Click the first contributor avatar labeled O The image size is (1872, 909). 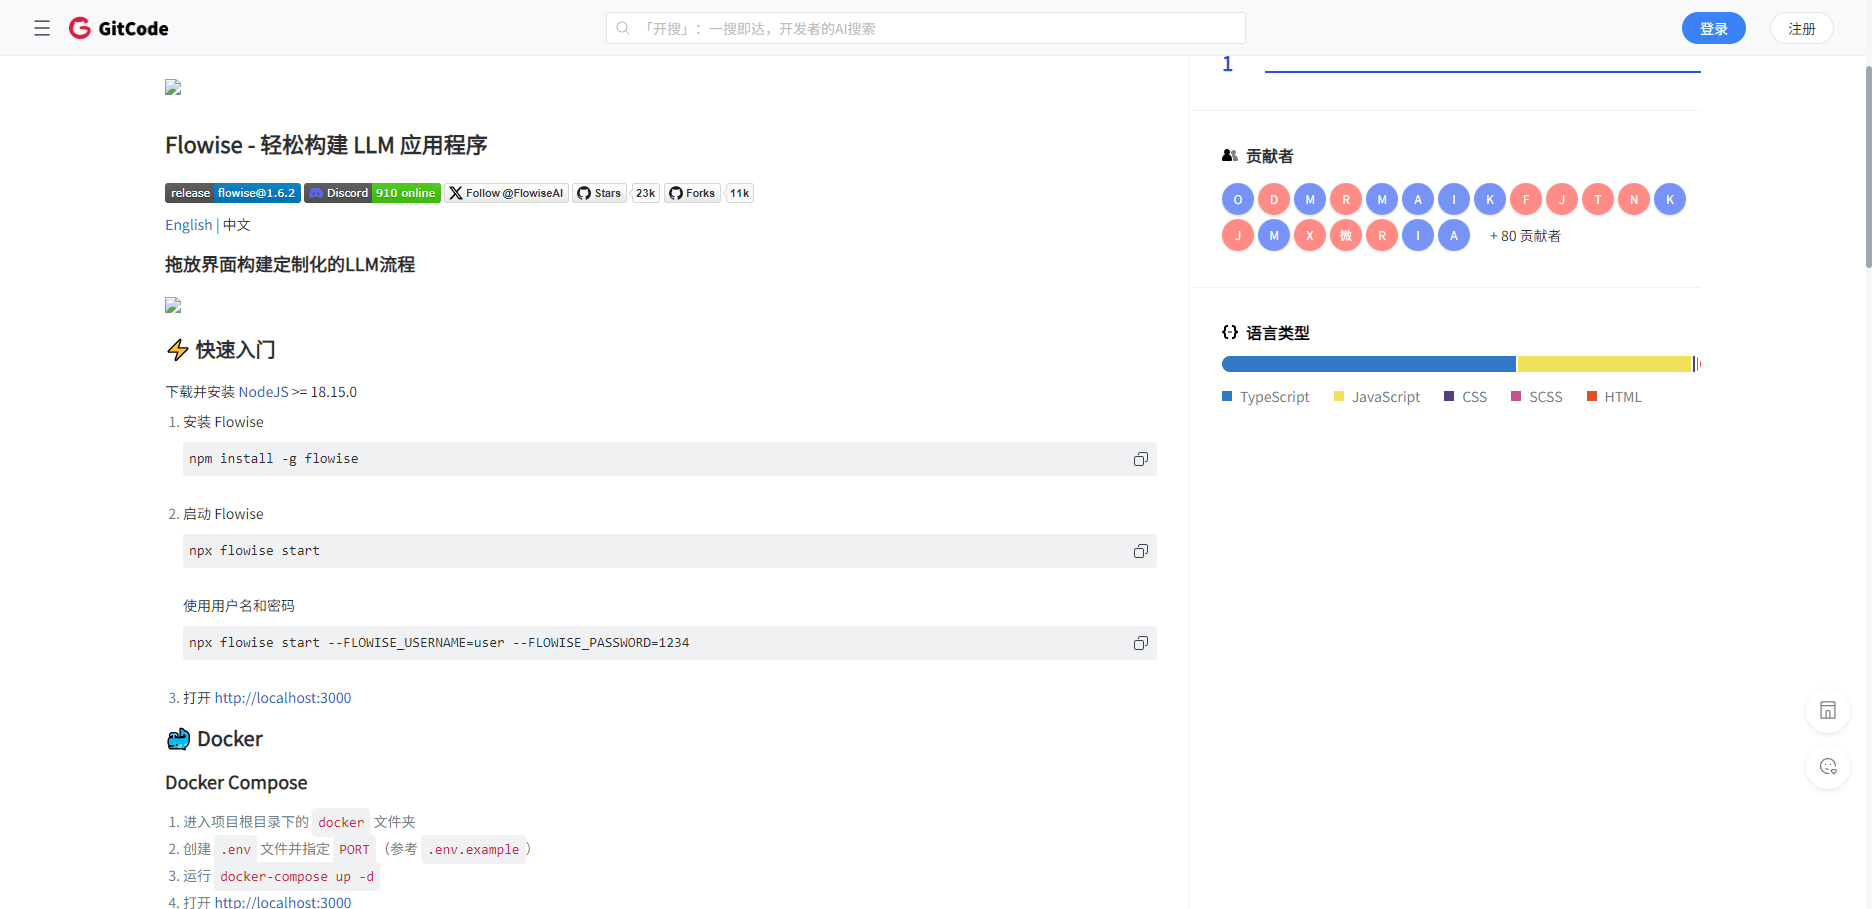[1238, 200]
